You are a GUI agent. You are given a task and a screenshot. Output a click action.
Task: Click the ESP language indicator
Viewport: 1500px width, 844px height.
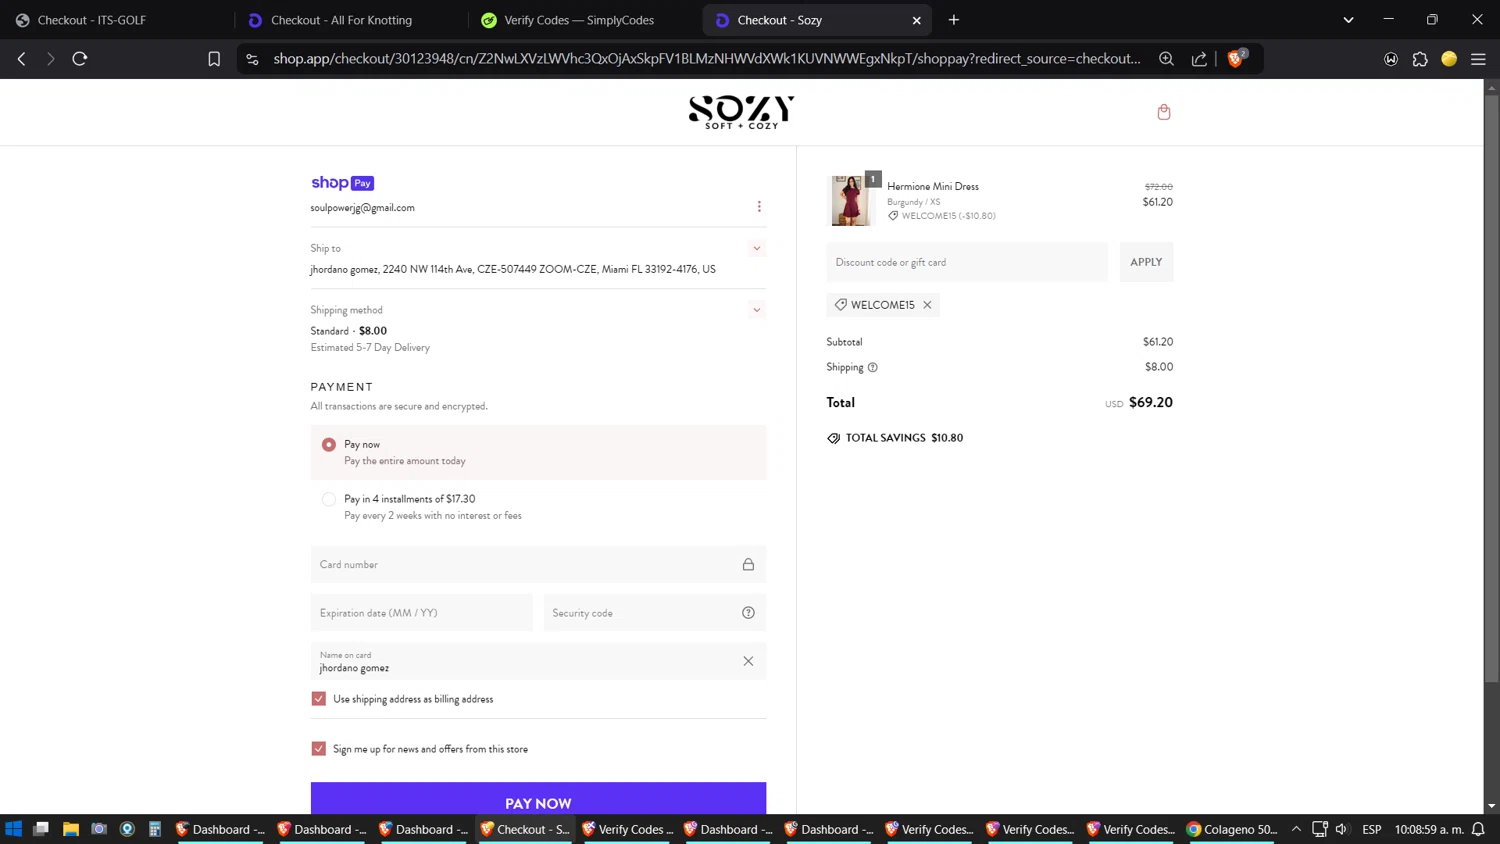click(1372, 829)
